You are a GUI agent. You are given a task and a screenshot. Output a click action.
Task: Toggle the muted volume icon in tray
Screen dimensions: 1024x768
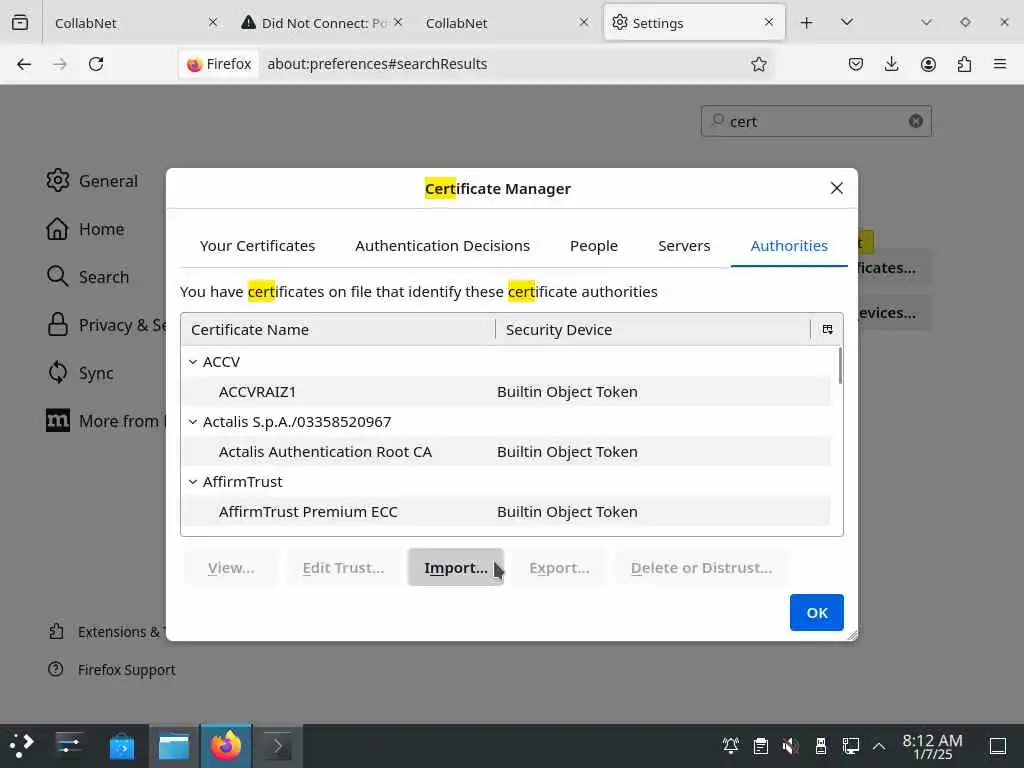[x=790, y=745]
